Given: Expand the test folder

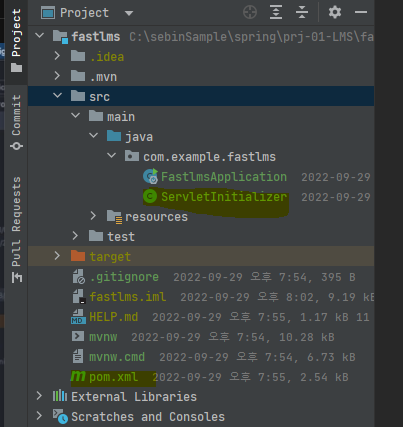Looking at the screenshot, I should (75, 236).
